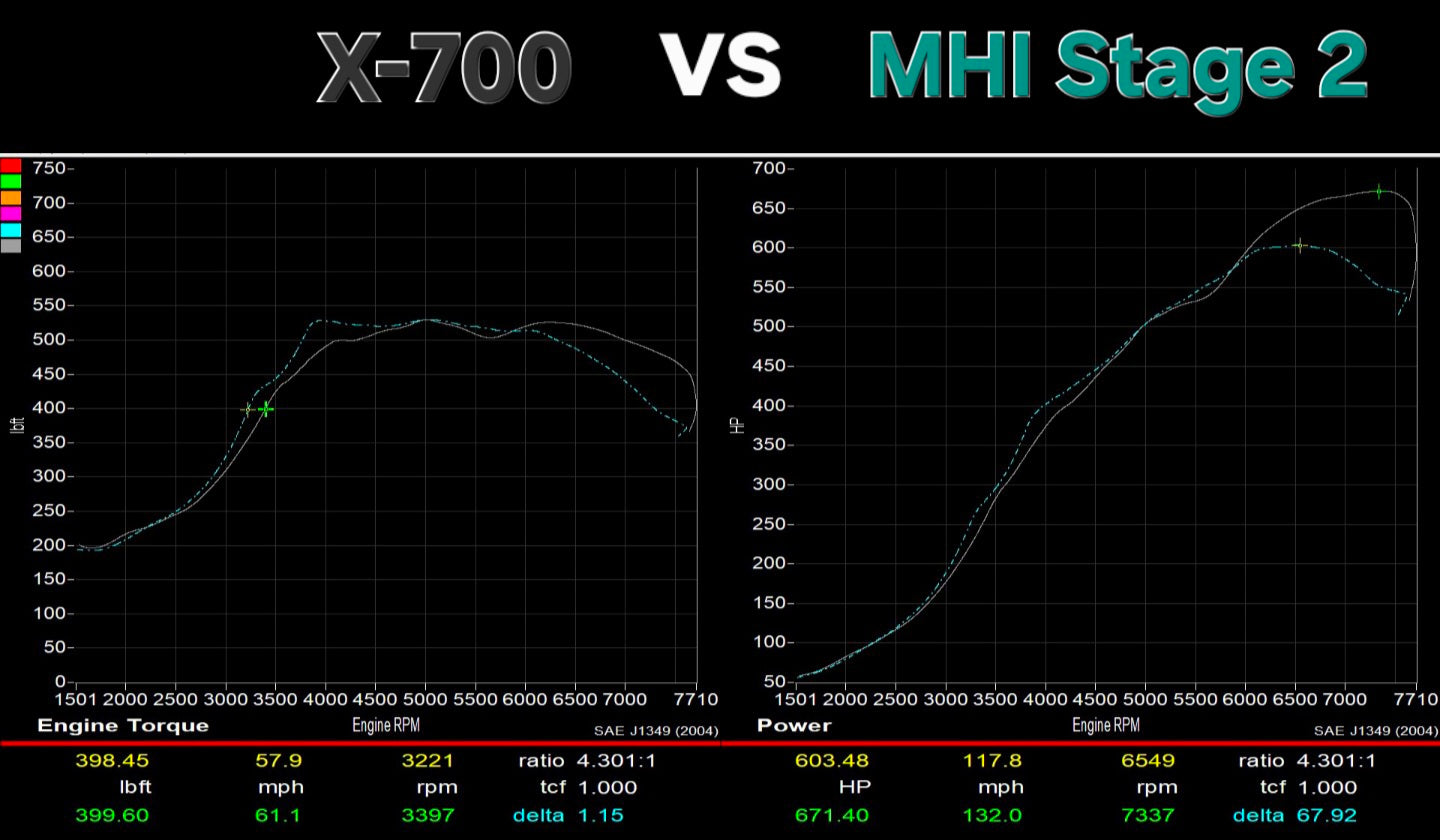Click the green speed value 132.0
The width and height of the screenshot is (1440, 840).
click(993, 815)
